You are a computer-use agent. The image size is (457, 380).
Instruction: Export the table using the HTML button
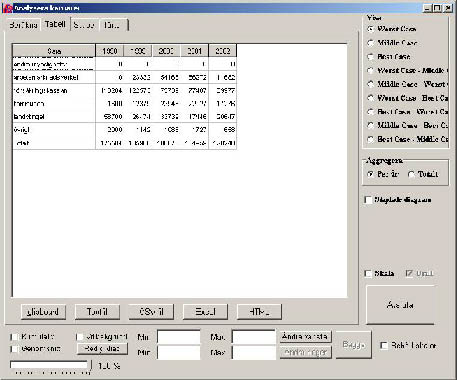pyautogui.click(x=259, y=312)
